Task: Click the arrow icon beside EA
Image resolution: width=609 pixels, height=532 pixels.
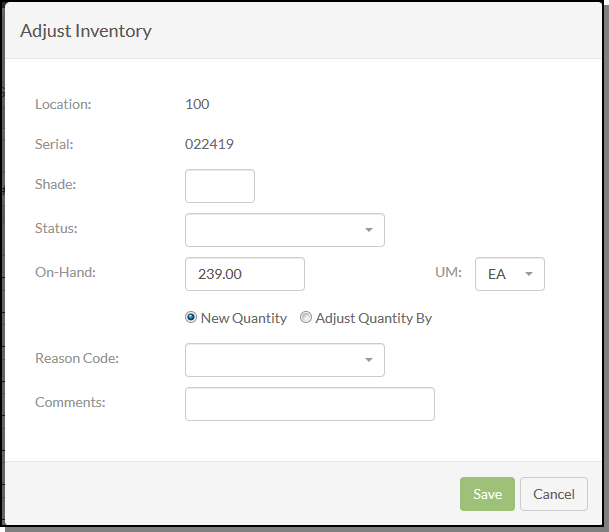Action: 529,274
